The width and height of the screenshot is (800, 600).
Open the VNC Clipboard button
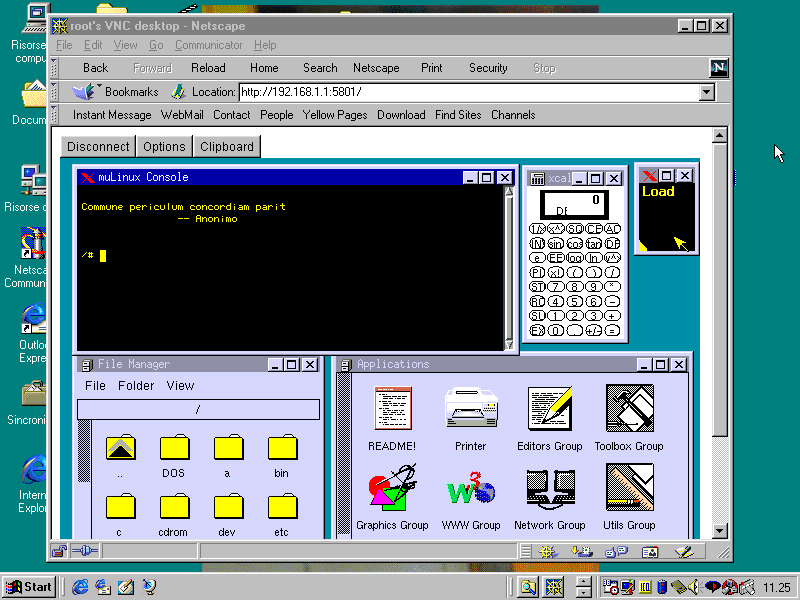227,146
